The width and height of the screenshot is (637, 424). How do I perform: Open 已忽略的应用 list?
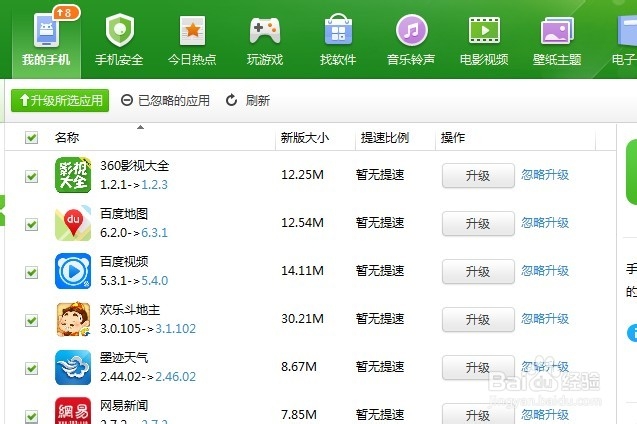tap(165, 100)
